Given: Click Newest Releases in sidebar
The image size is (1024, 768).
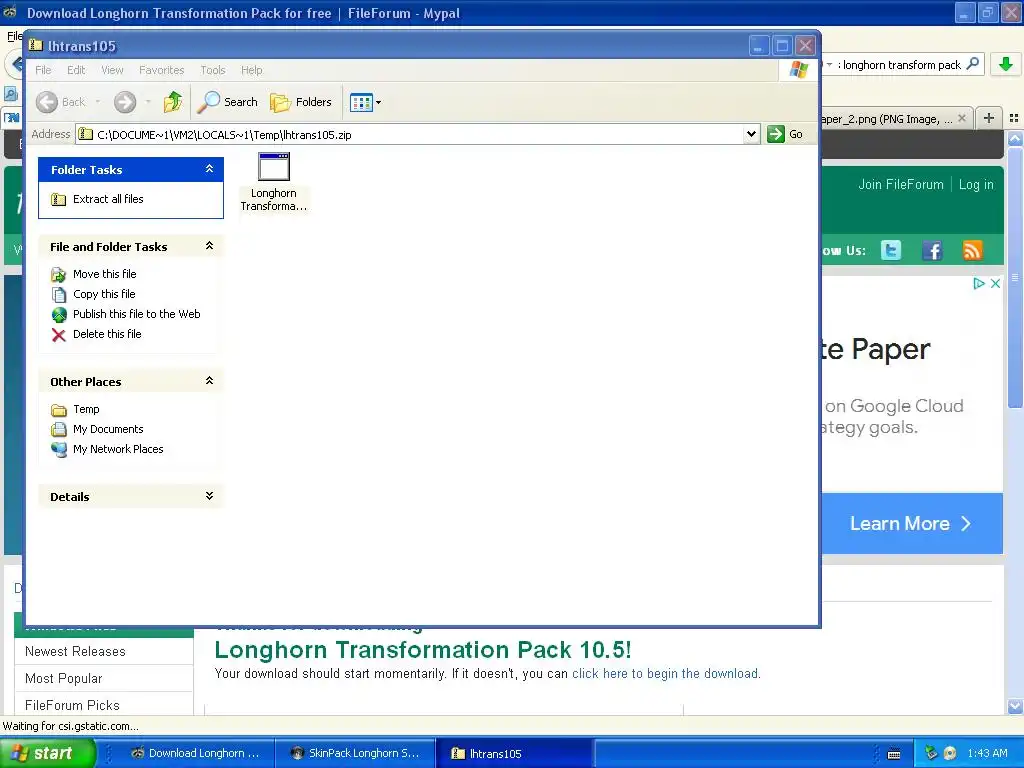Looking at the screenshot, I should (75, 652).
